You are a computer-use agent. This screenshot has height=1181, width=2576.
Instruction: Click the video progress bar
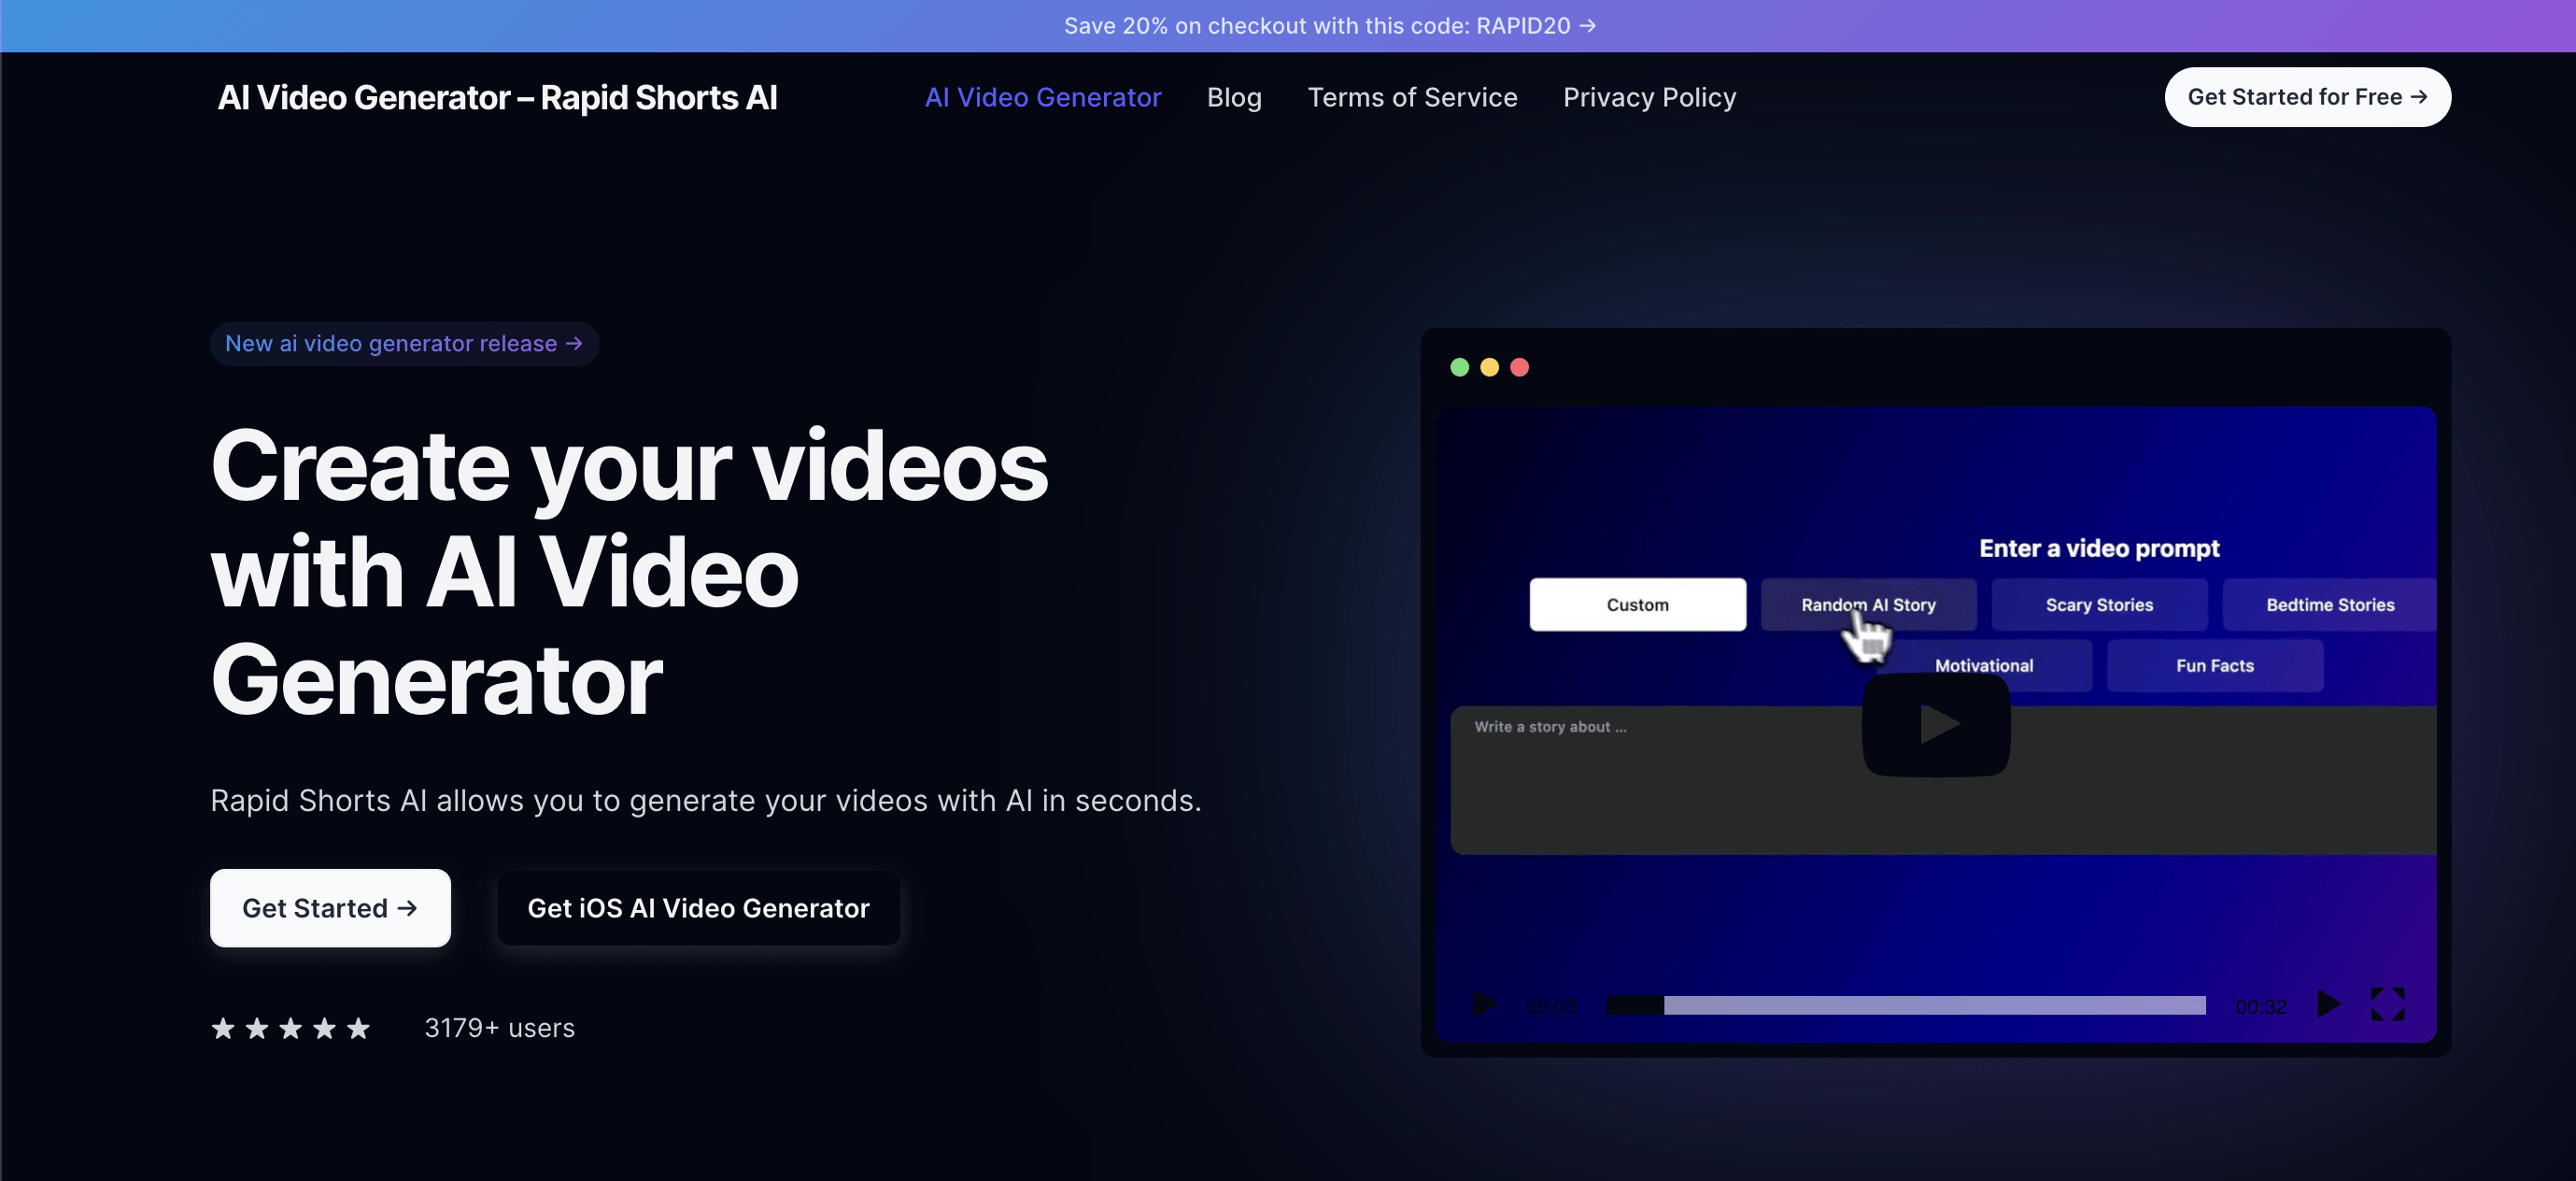(x=1905, y=1005)
